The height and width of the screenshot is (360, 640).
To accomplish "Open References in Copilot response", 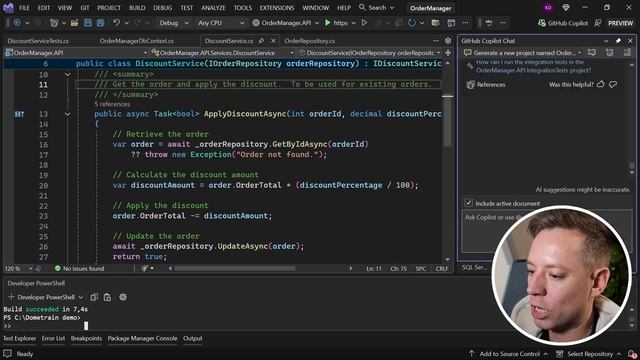I will coord(486,84).
